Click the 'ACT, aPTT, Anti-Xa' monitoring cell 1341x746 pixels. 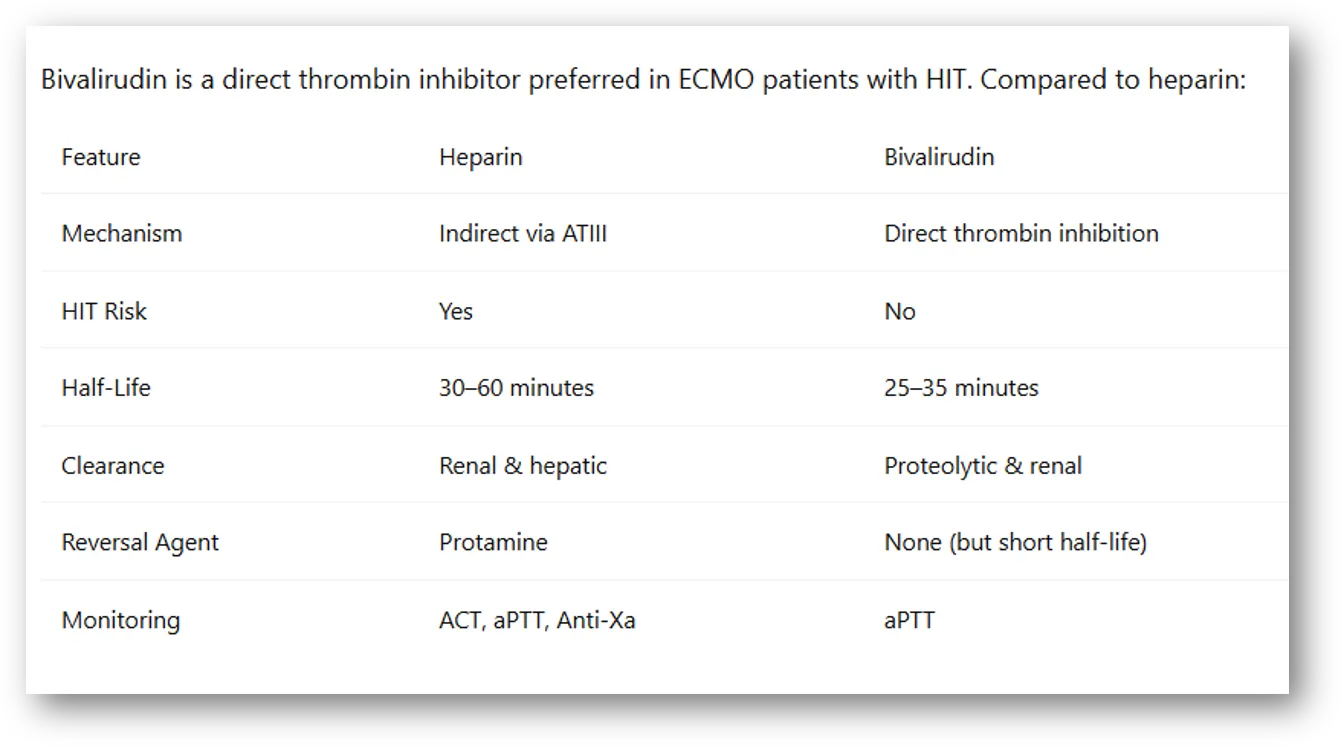click(537, 620)
